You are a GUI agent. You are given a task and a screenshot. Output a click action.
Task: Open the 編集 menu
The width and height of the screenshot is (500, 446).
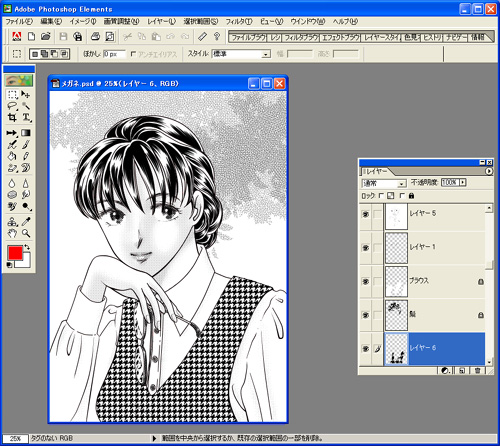pyautogui.click(x=51, y=22)
